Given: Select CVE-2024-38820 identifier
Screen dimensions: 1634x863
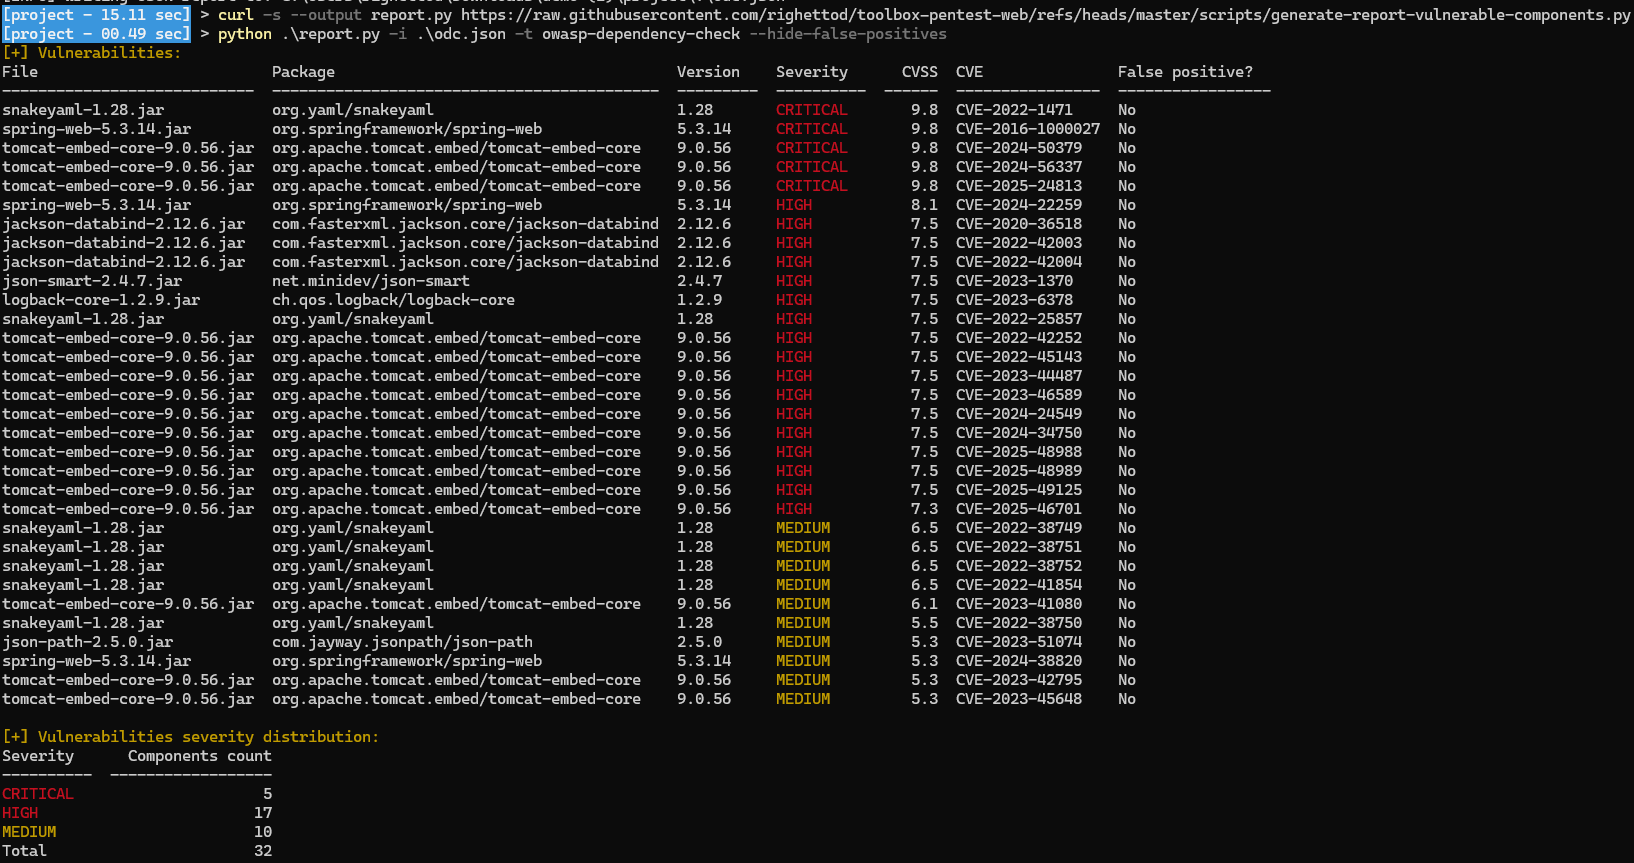Looking at the screenshot, I should (1019, 661).
